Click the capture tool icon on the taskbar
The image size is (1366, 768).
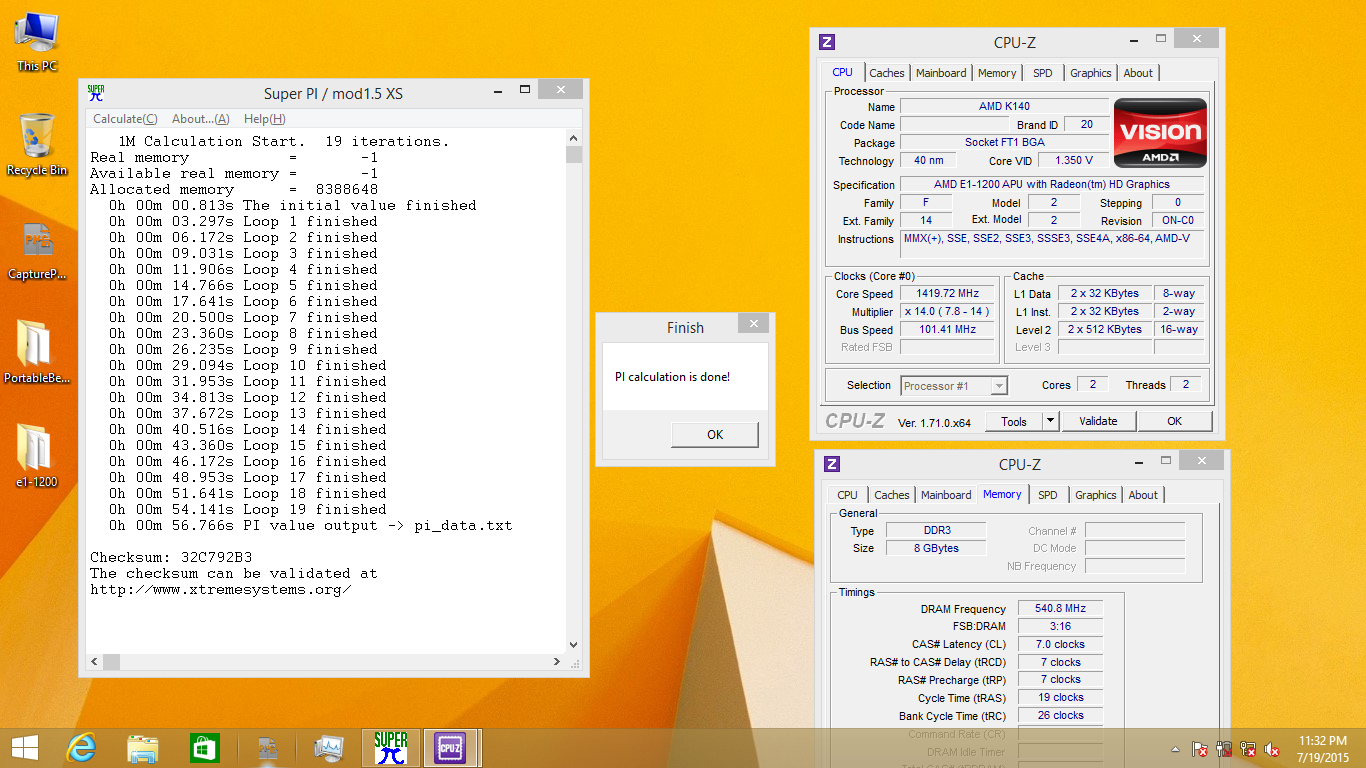(x=267, y=748)
